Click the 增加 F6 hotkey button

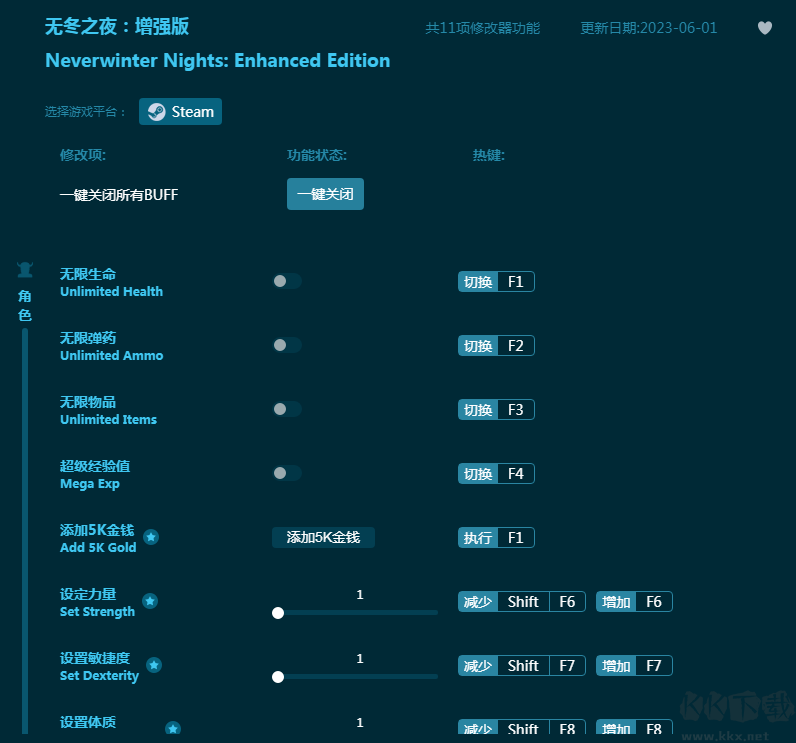tap(634, 601)
